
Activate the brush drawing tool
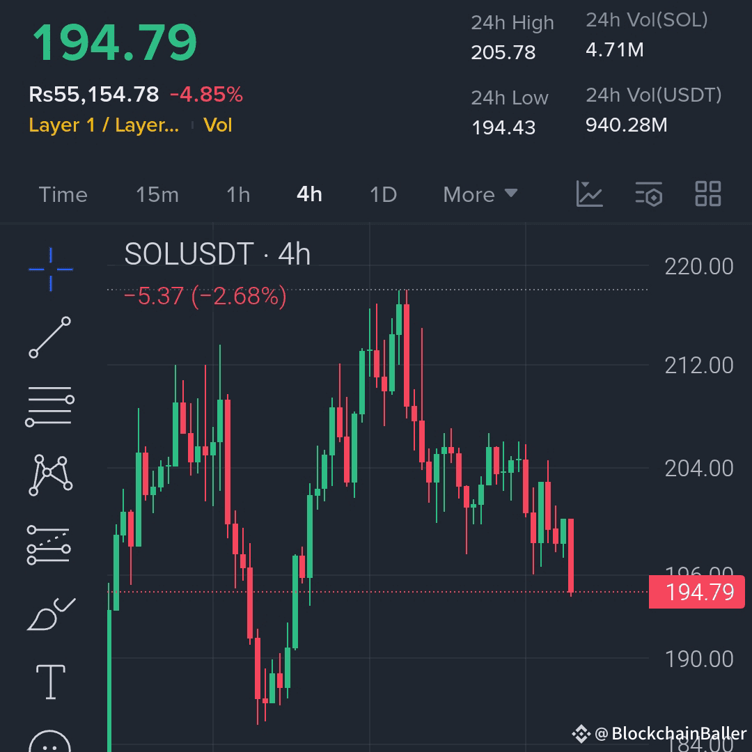[x=50, y=614]
